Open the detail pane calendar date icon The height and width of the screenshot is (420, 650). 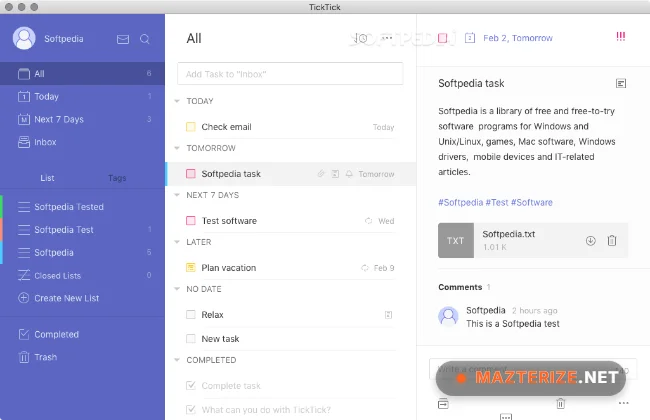coord(470,38)
